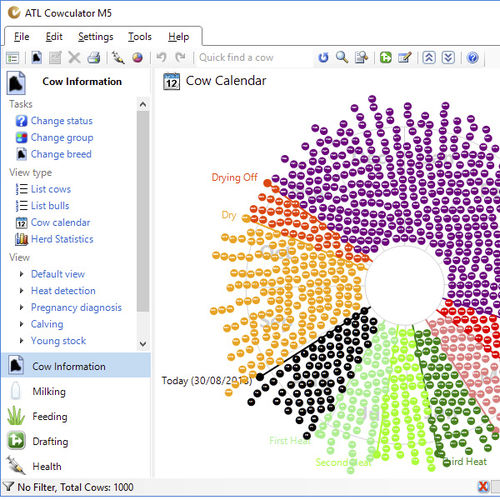Click the print icon in toolbar
This screenshot has width=500, height=500.
(94, 58)
